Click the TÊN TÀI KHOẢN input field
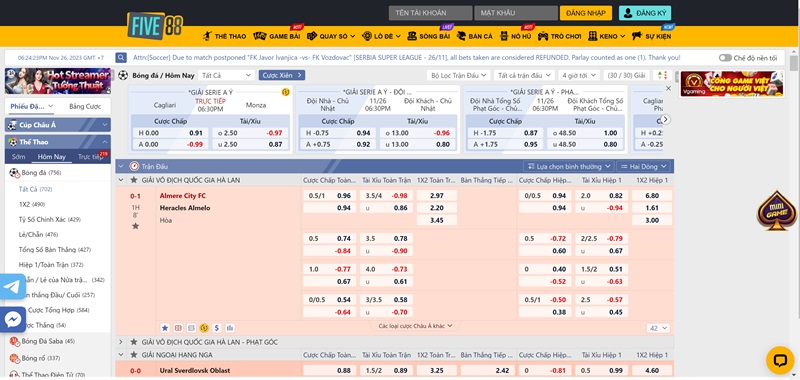800x380 pixels. pos(430,13)
